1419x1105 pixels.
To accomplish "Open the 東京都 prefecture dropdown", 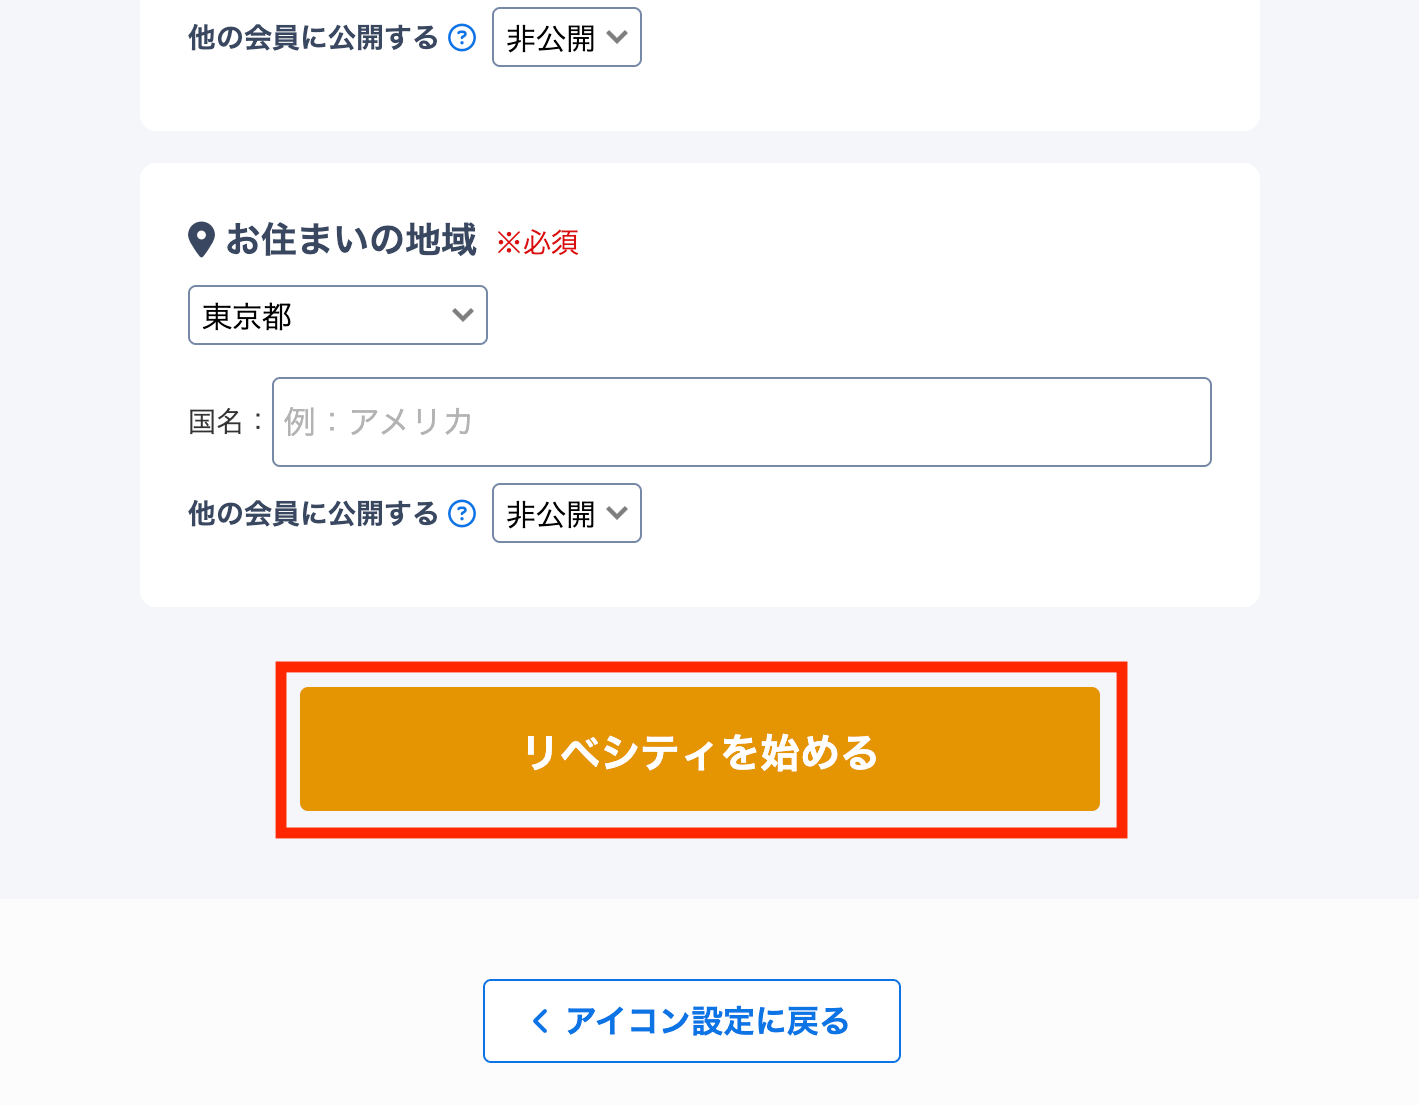I will tap(337, 315).
